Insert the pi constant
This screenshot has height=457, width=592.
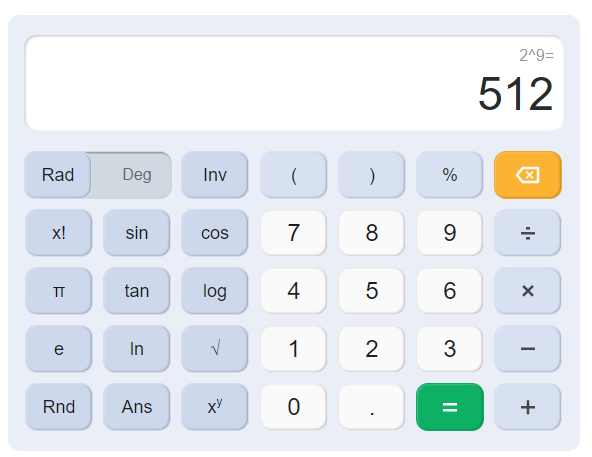coord(59,291)
